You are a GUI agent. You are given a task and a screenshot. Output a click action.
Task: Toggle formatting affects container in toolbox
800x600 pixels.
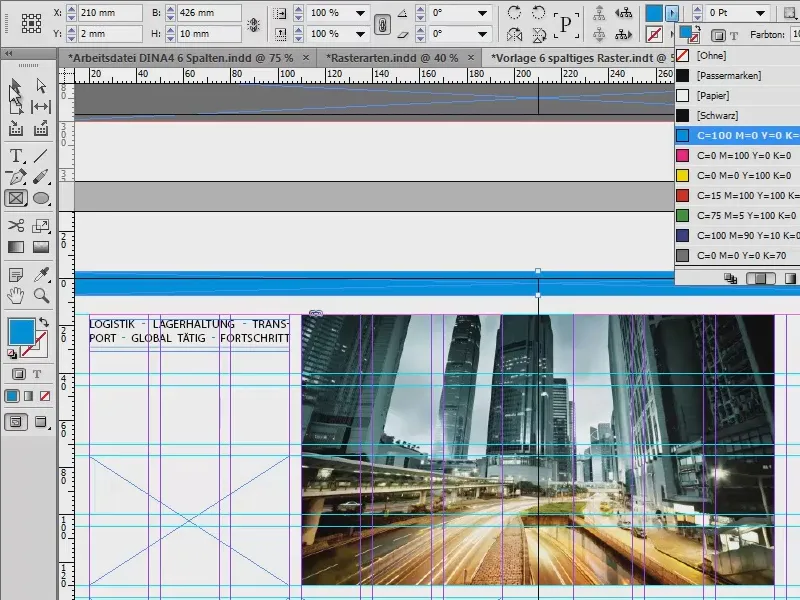[x=18, y=374]
